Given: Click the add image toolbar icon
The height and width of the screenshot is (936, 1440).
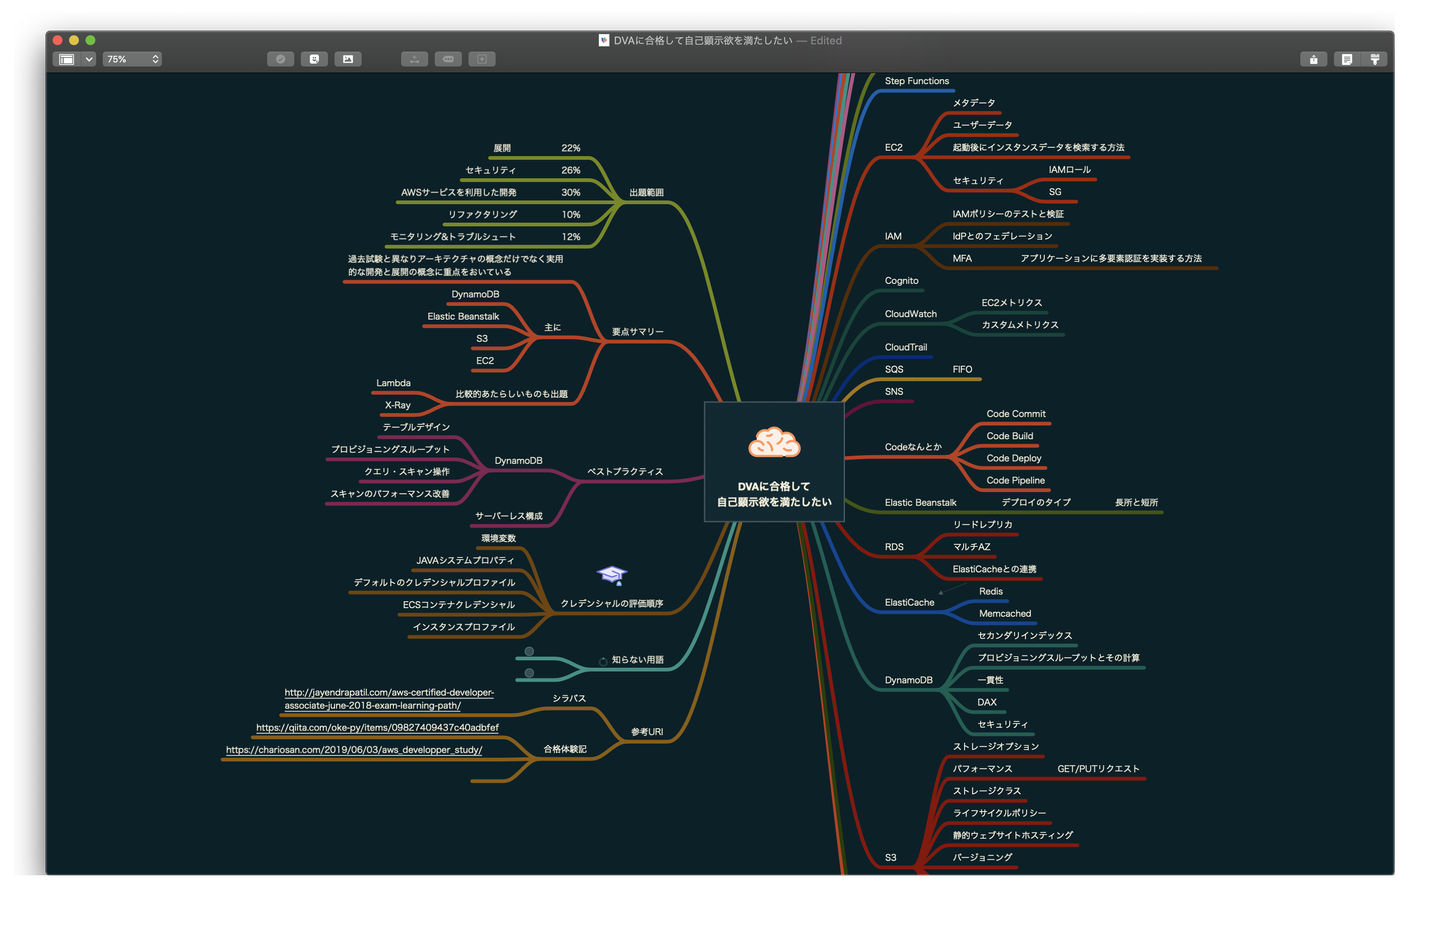Looking at the screenshot, I should [348, 59].
